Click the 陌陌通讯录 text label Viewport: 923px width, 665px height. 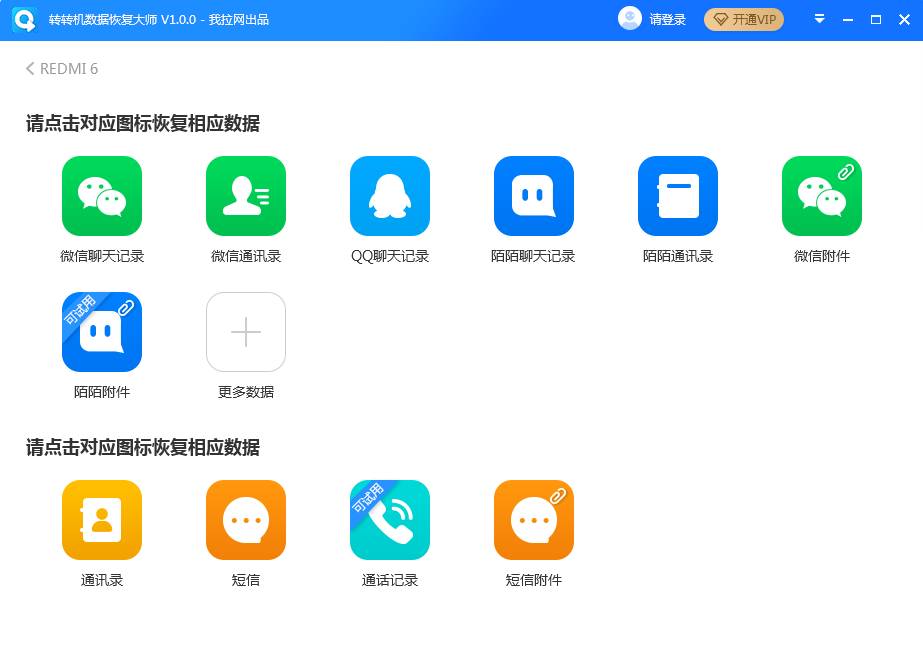tap(678, 257)
